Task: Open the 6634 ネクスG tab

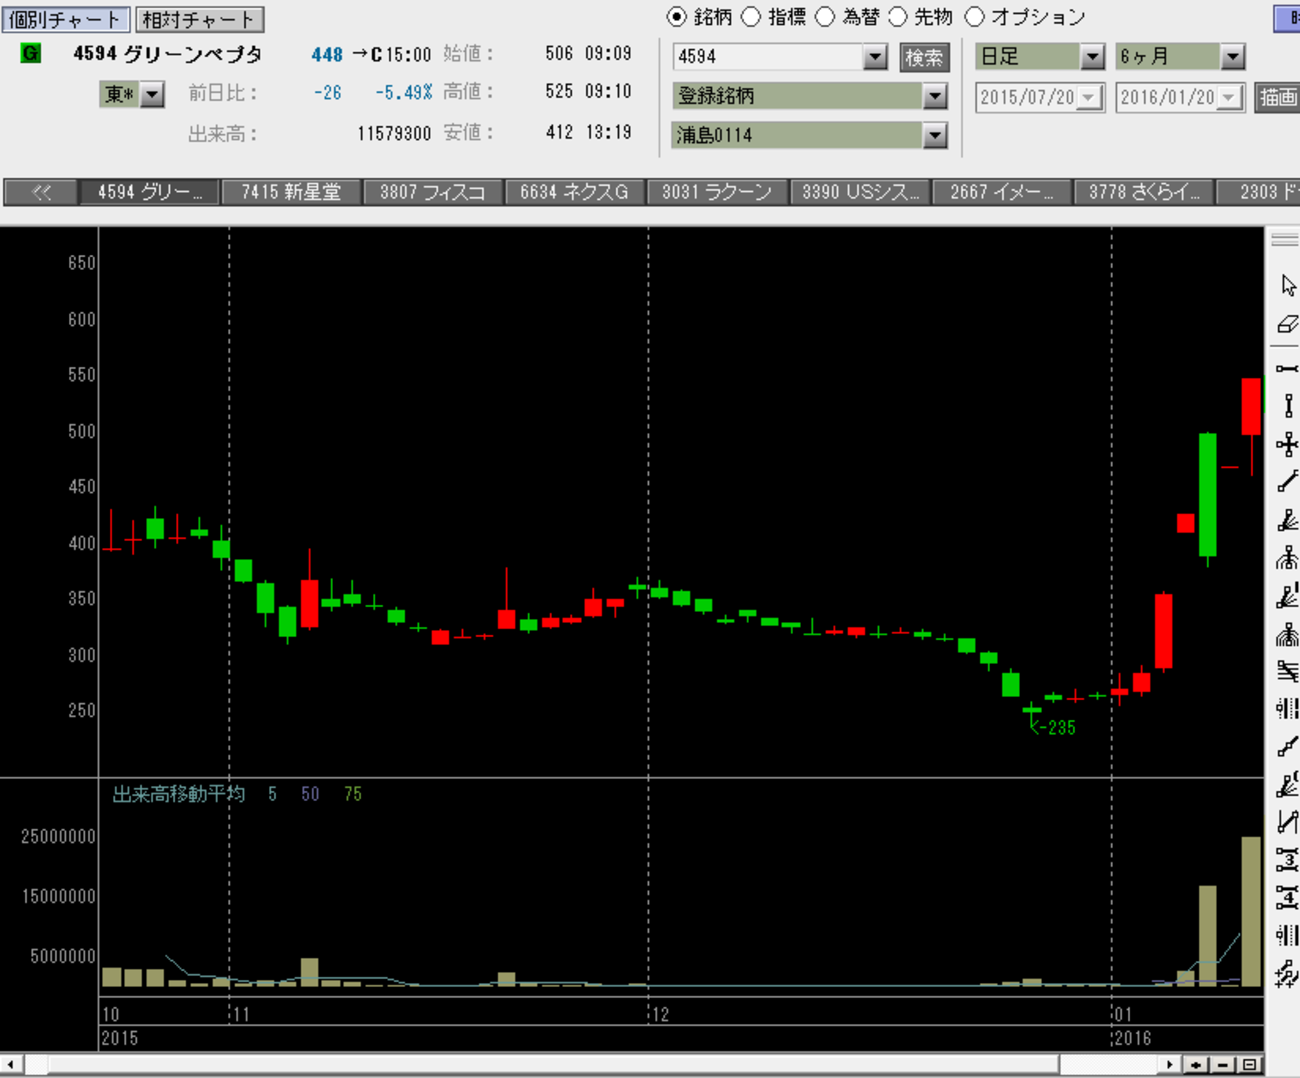Action: (x=574, y=192)
